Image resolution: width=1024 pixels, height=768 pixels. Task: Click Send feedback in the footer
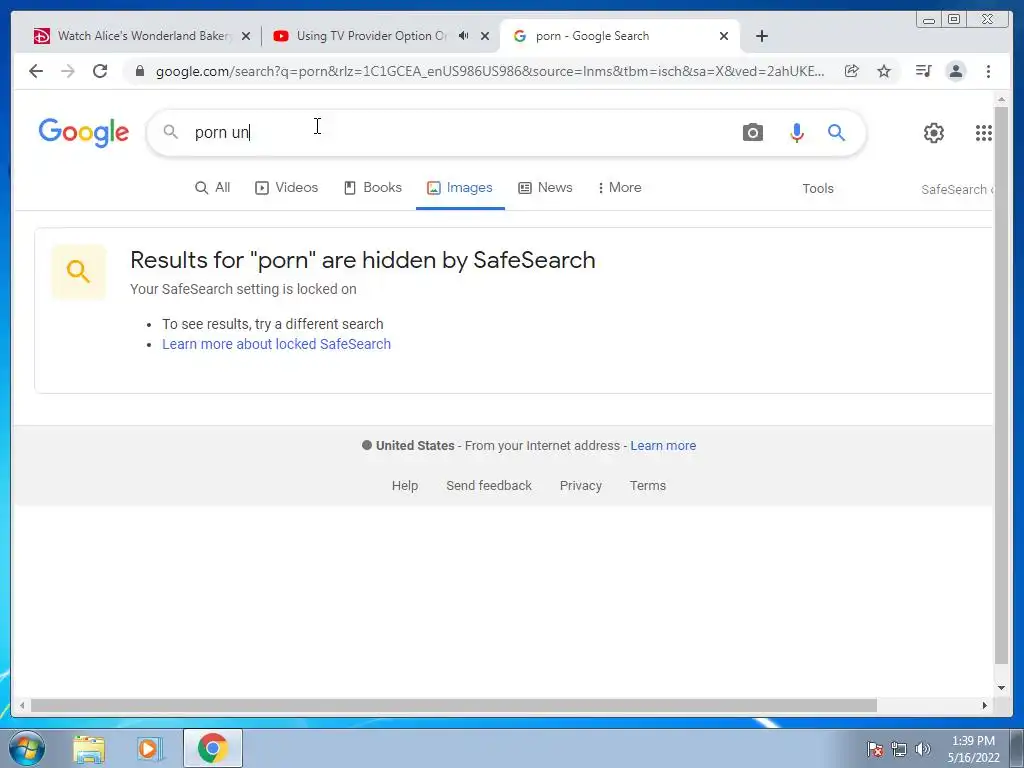click(489, 485)
